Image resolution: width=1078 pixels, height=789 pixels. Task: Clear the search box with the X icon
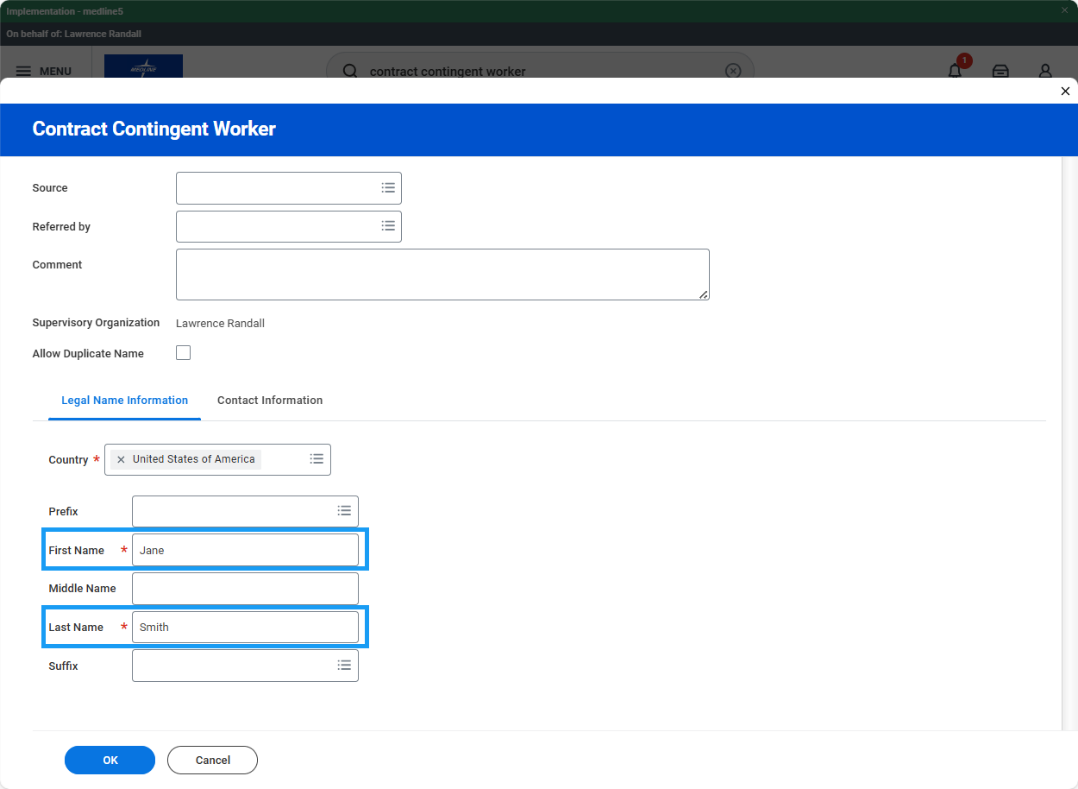pos(733,70)
